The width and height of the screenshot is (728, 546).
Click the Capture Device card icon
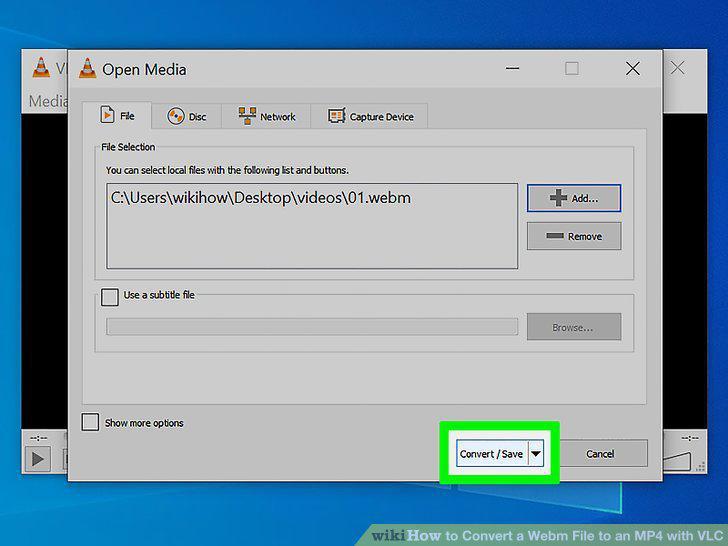coord(337,116)
